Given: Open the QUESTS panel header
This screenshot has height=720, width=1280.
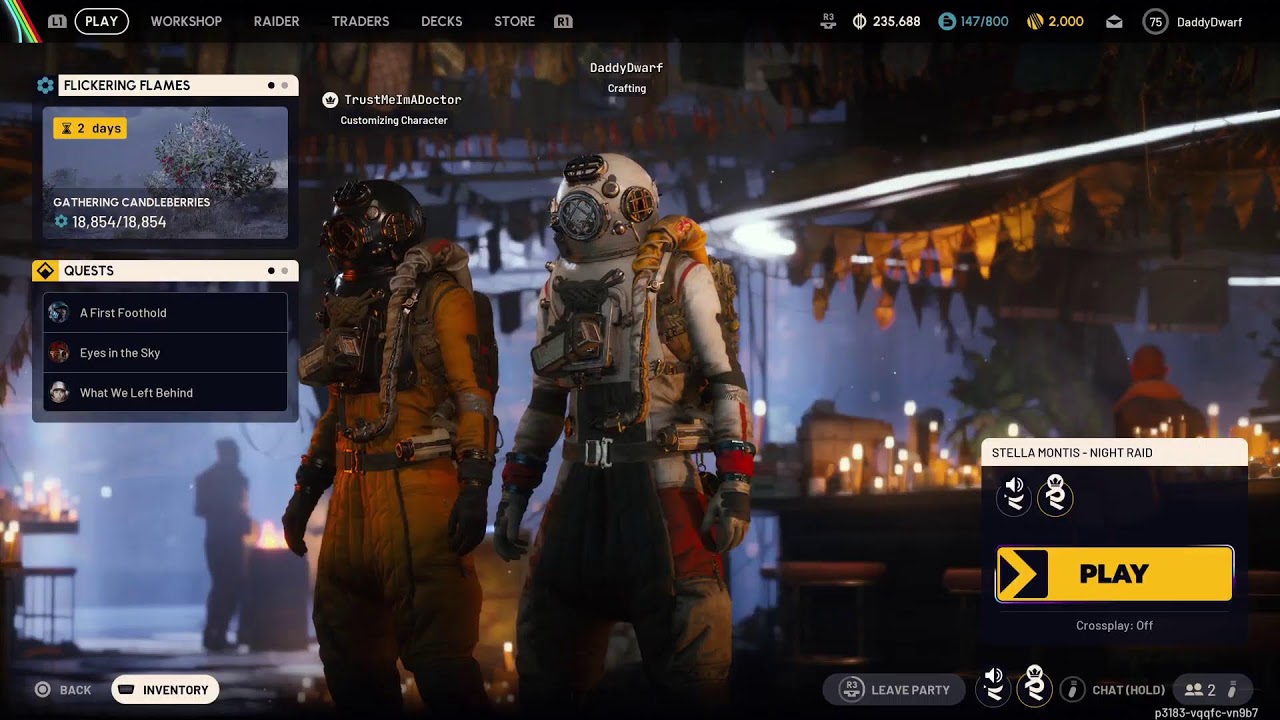Looking at the screenshot, I should [x=178, y=271].
